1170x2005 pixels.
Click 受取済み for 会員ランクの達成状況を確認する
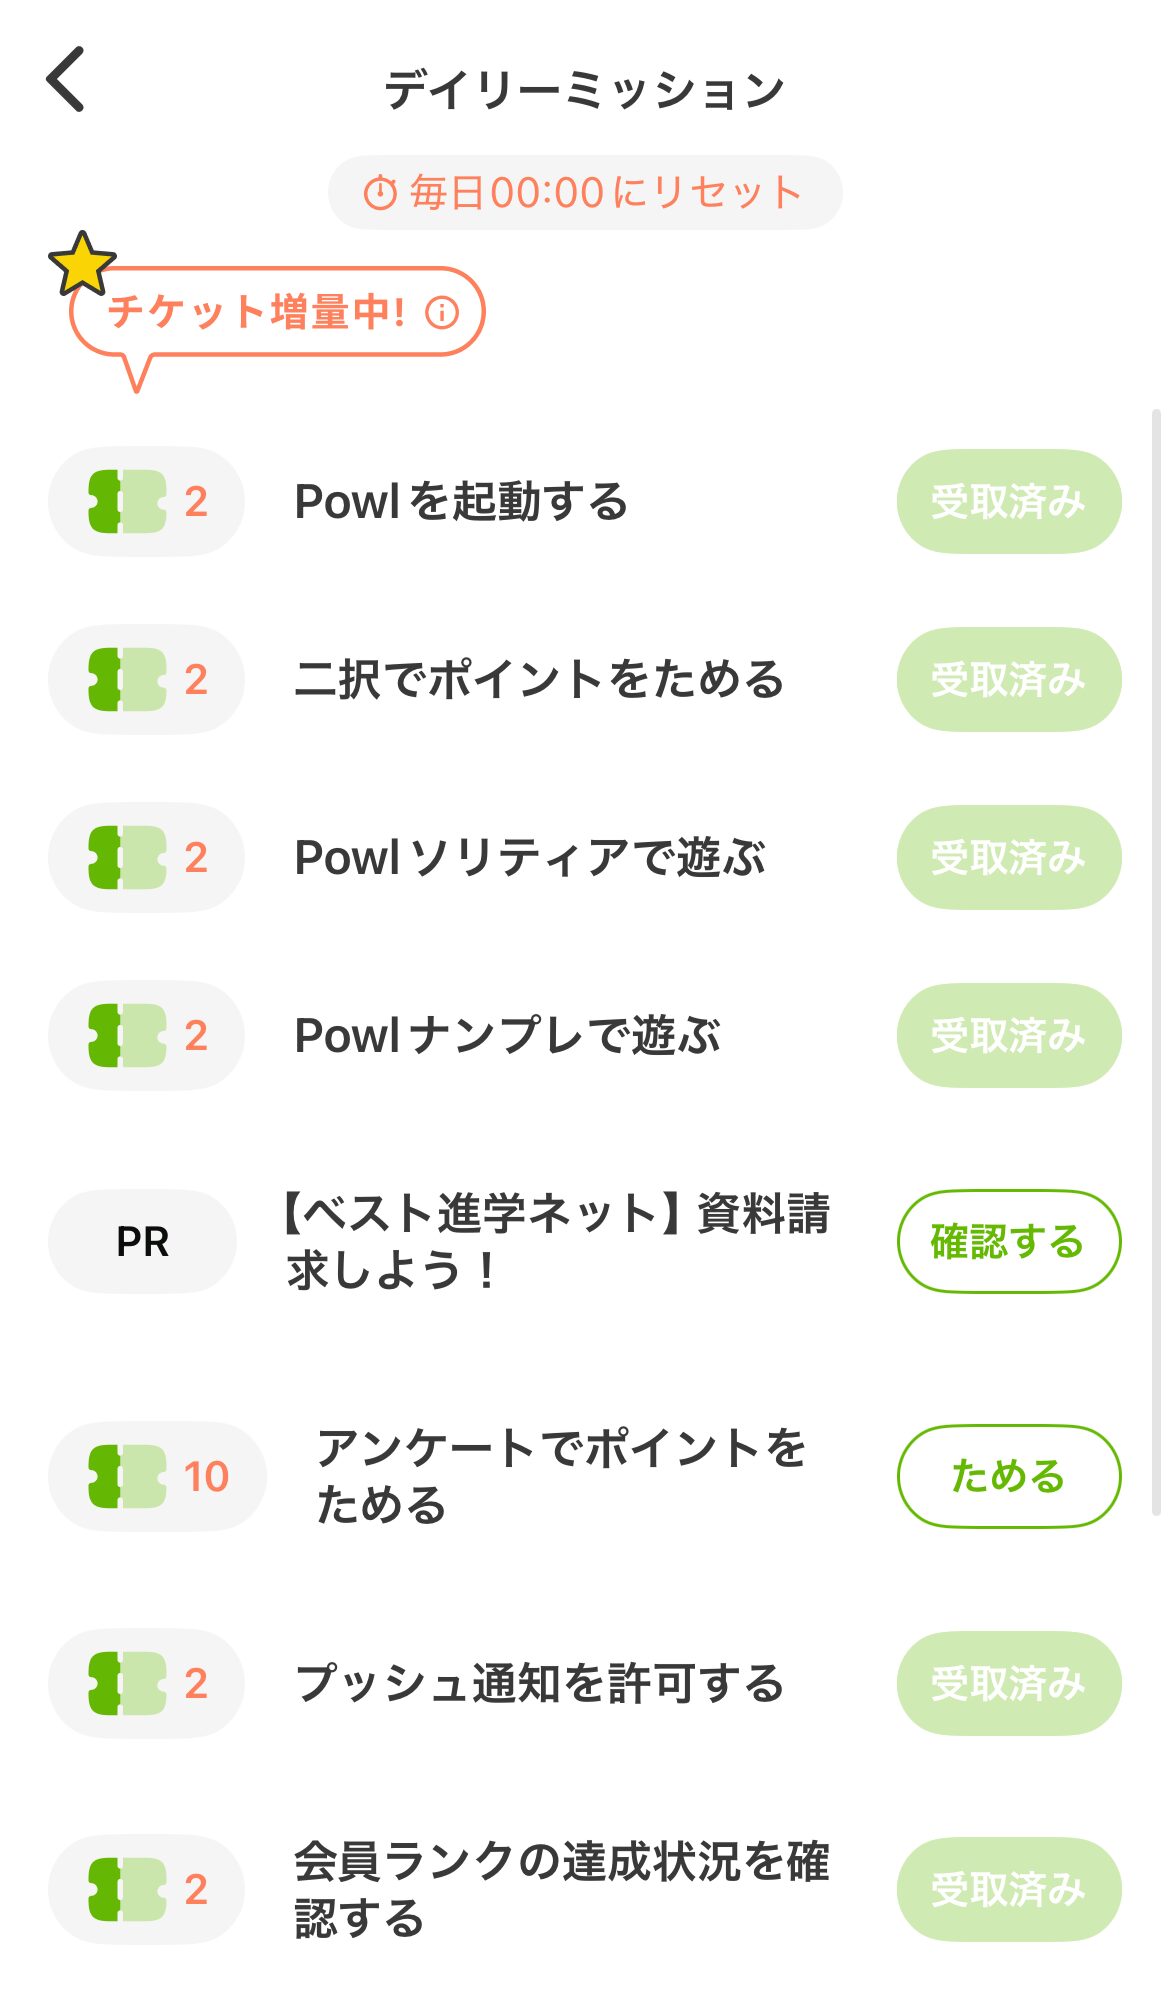pyautogui.click(x=1008, y=1889)
